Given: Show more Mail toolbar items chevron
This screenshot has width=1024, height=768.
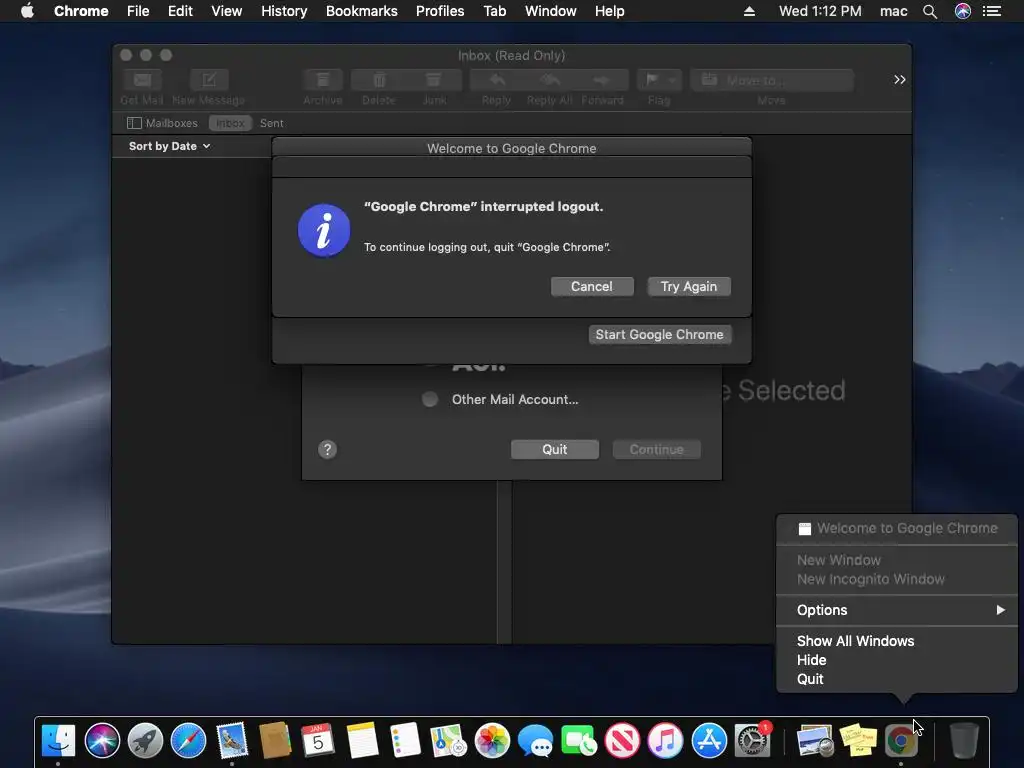Looking at the screenshot, I should 899,80.
